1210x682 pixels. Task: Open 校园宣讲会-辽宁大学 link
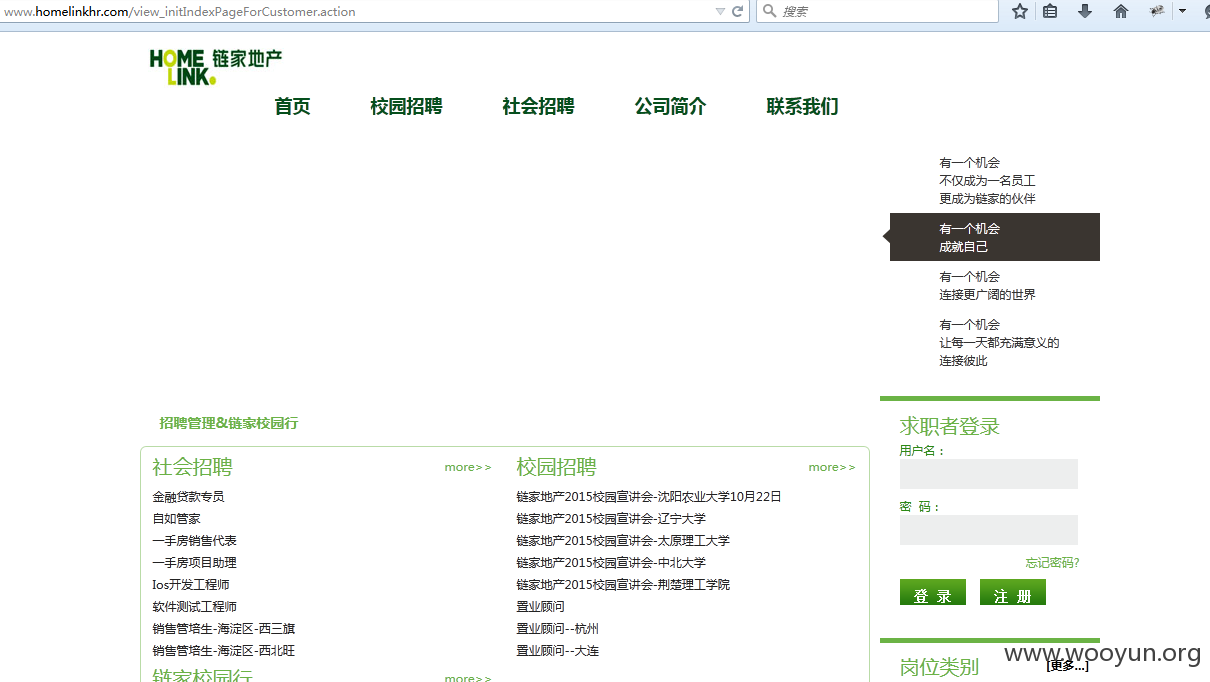click(611, 519)
